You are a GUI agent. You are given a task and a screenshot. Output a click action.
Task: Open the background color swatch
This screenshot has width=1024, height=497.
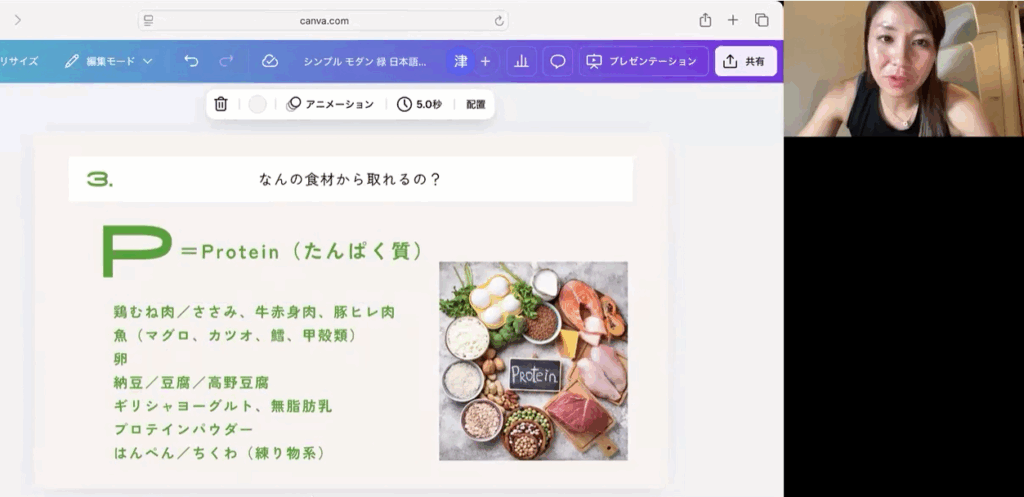tap(258, 104)
